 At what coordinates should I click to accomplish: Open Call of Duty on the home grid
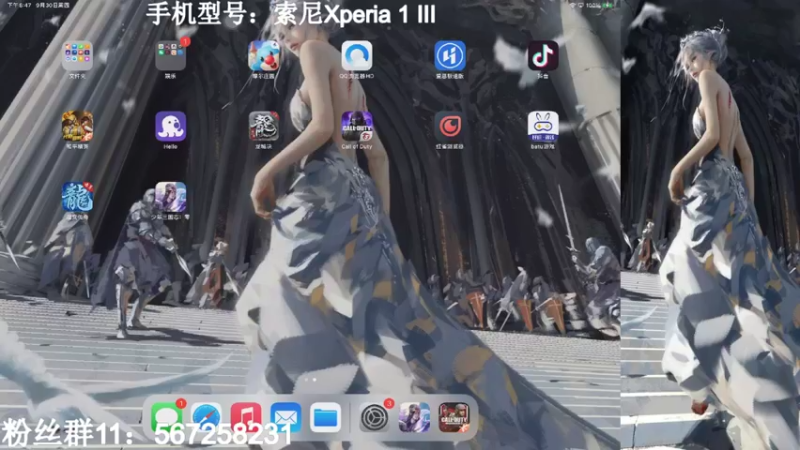click(357, 126)
